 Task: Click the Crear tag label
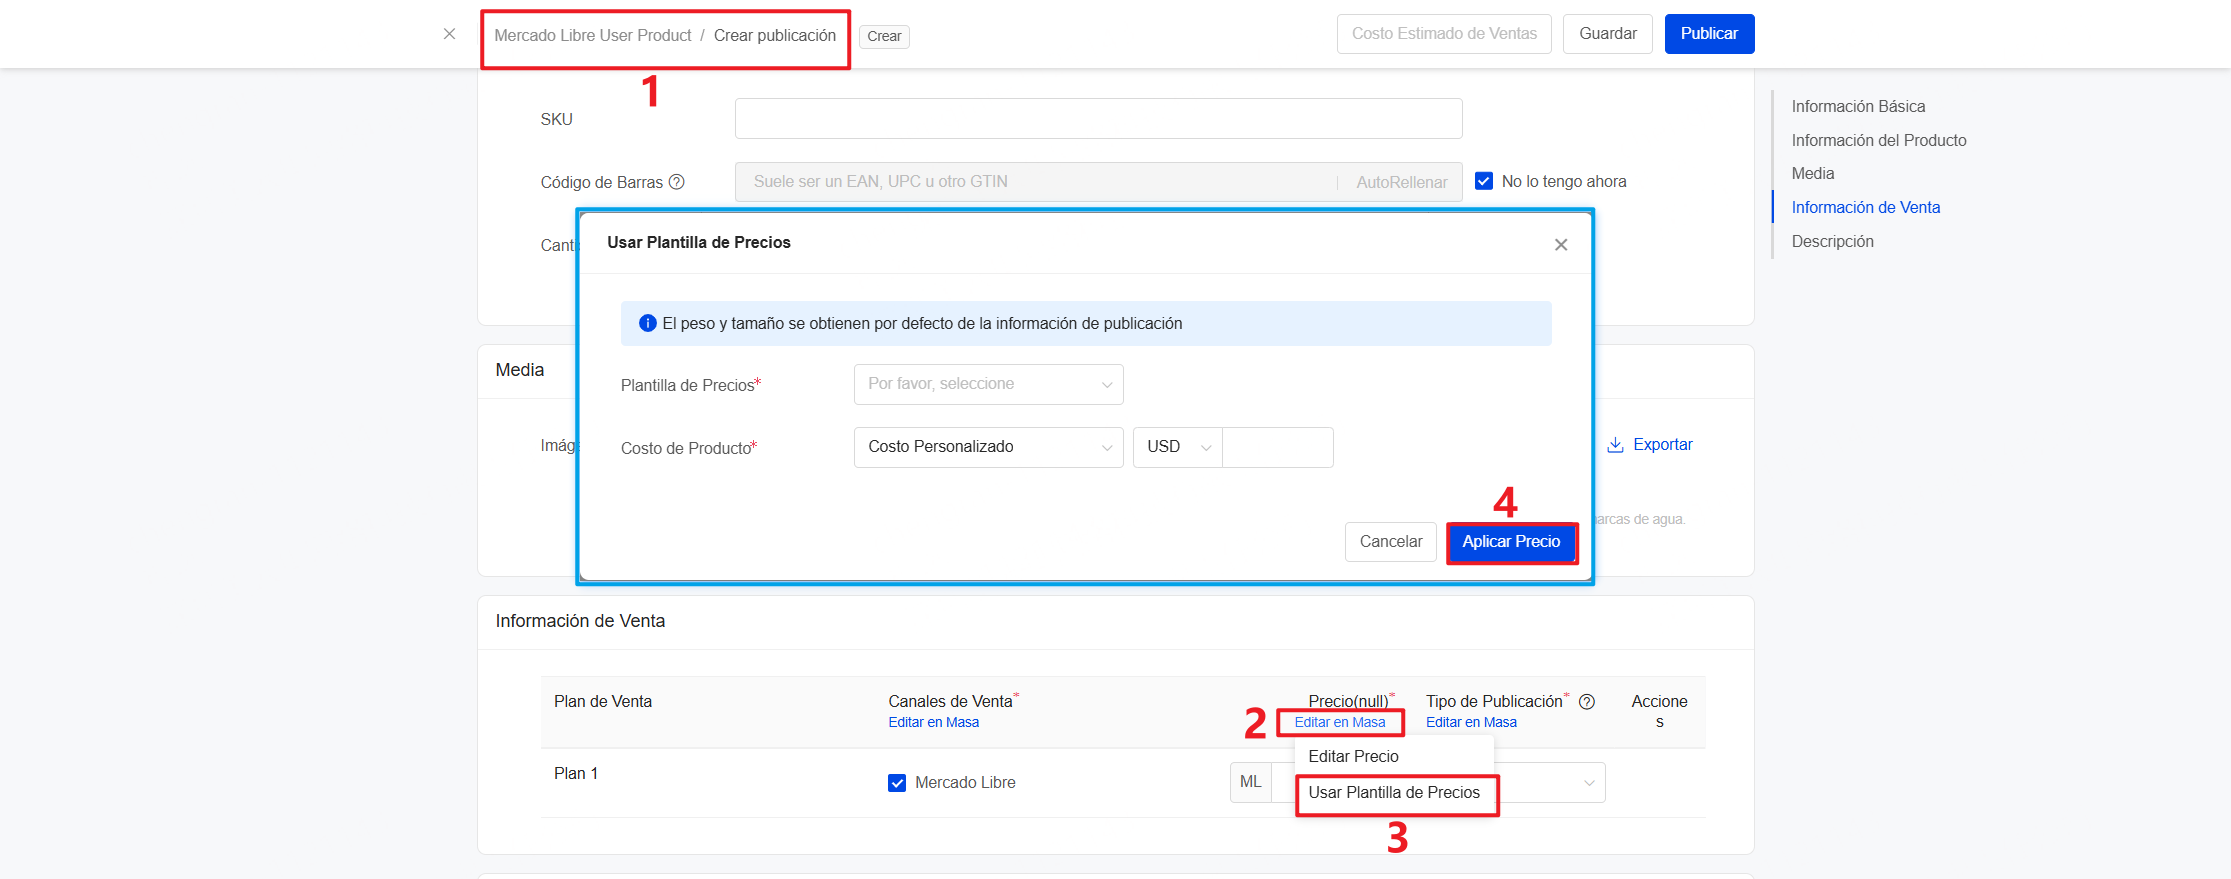(884, 36)
